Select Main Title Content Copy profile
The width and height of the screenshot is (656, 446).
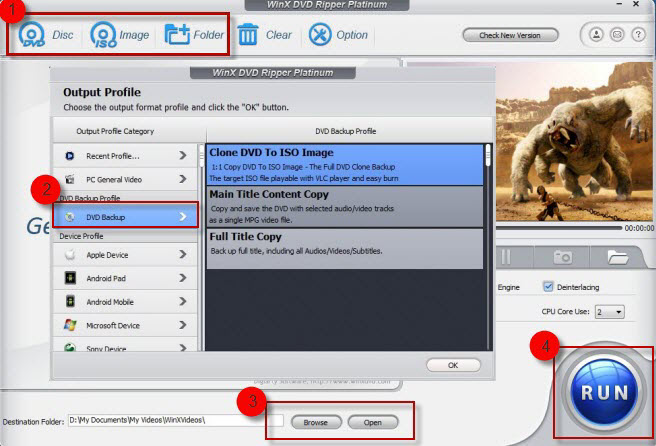(345, 207)
